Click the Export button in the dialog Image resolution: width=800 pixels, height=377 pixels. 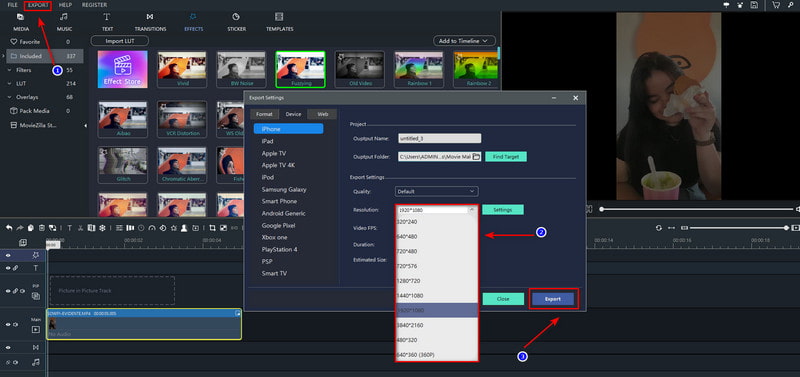[x=553, y=299]
